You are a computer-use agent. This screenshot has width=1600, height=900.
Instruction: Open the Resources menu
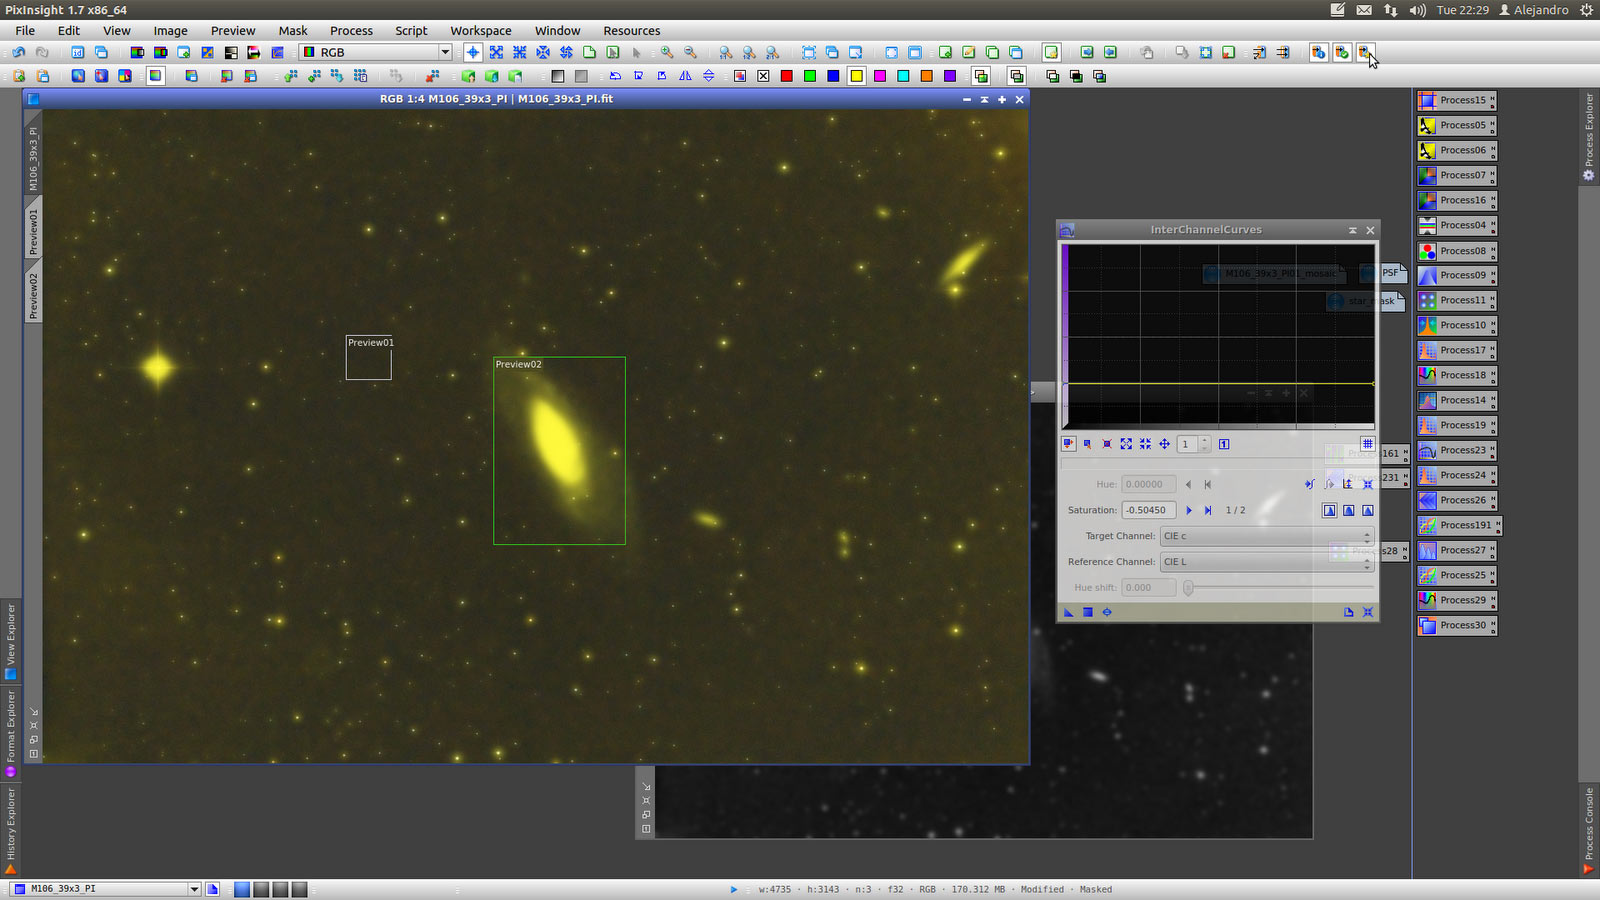coord(631,30)
